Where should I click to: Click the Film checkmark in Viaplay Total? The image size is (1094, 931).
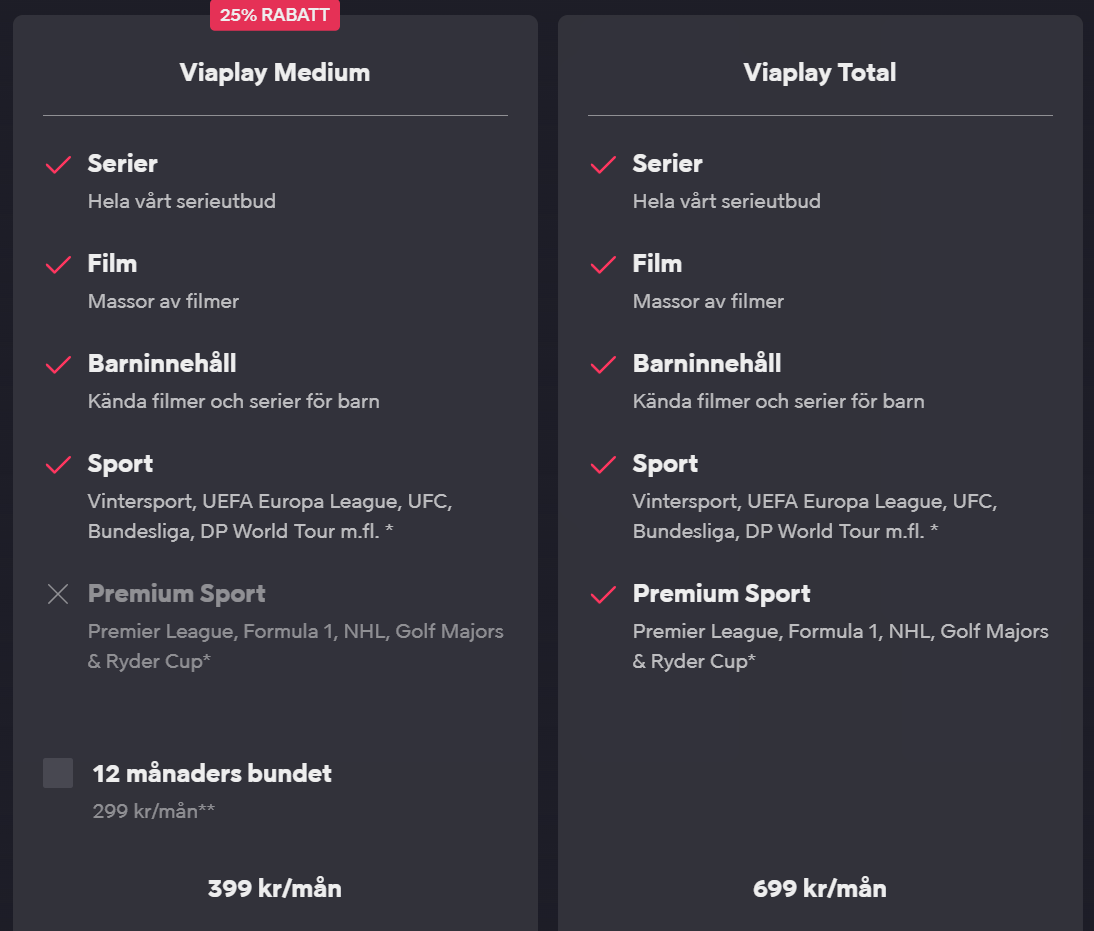click(603, 265)
